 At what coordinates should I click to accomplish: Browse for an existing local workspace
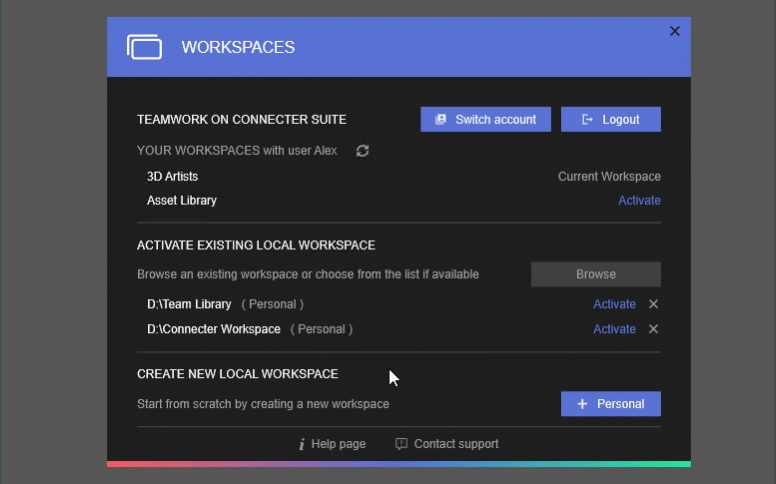pyautogui.click(x=595, y=274)
